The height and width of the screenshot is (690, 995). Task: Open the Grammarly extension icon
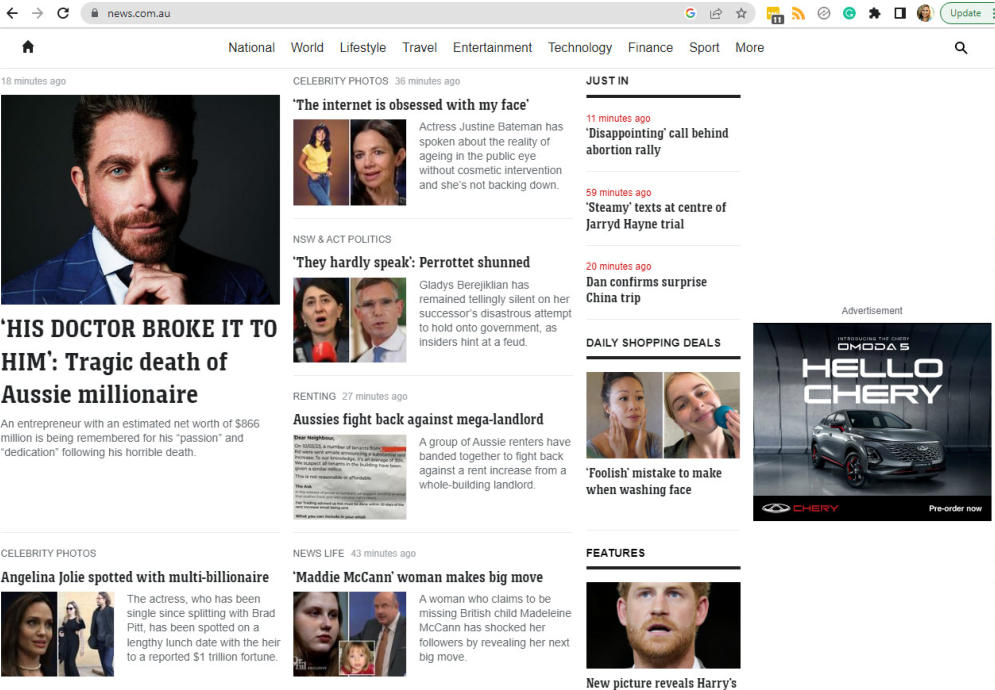click(x=849, y=13)
